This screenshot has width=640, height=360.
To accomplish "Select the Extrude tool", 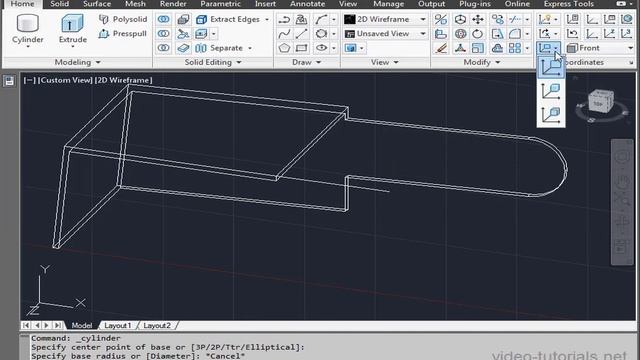I will (73, 30).
